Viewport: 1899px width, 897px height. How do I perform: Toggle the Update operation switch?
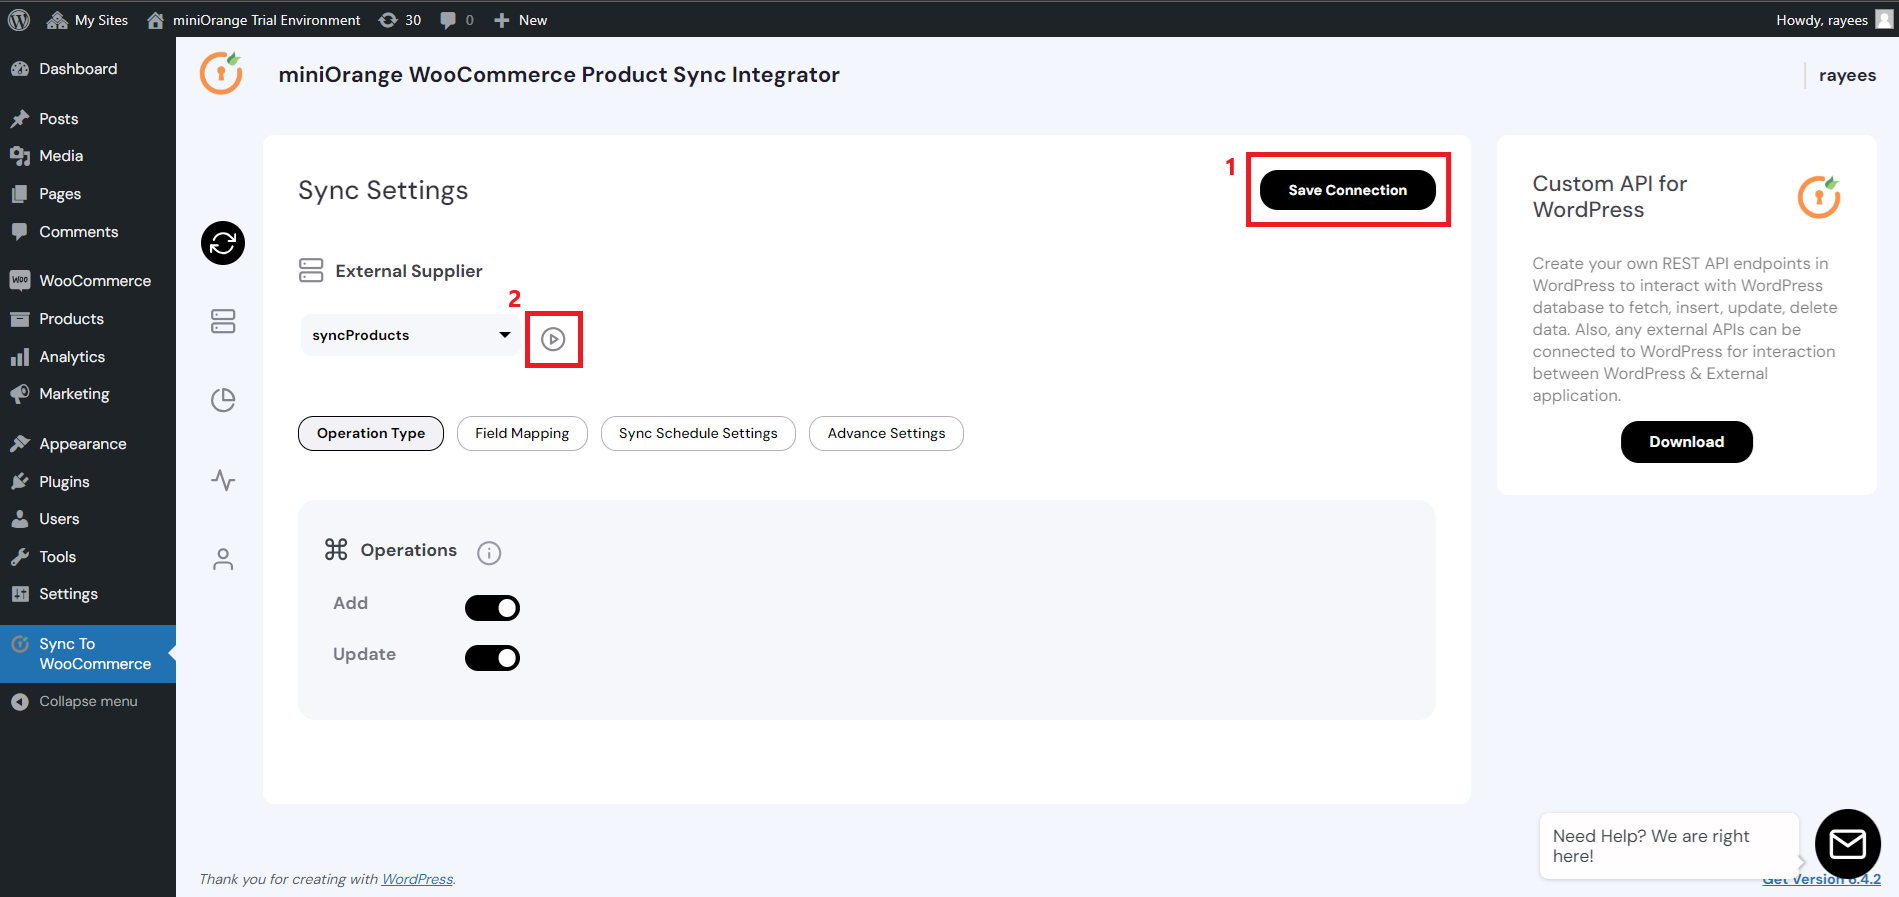492,658
